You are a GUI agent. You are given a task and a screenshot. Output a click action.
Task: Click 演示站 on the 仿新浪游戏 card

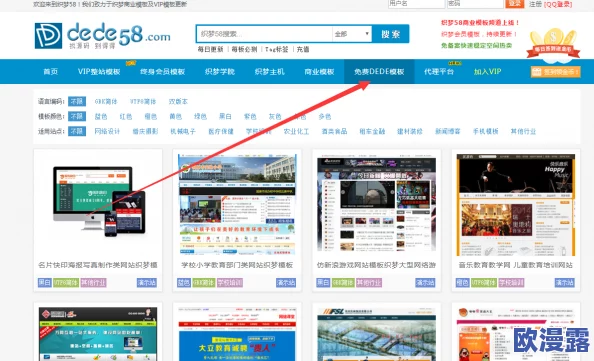click(425, 283)
